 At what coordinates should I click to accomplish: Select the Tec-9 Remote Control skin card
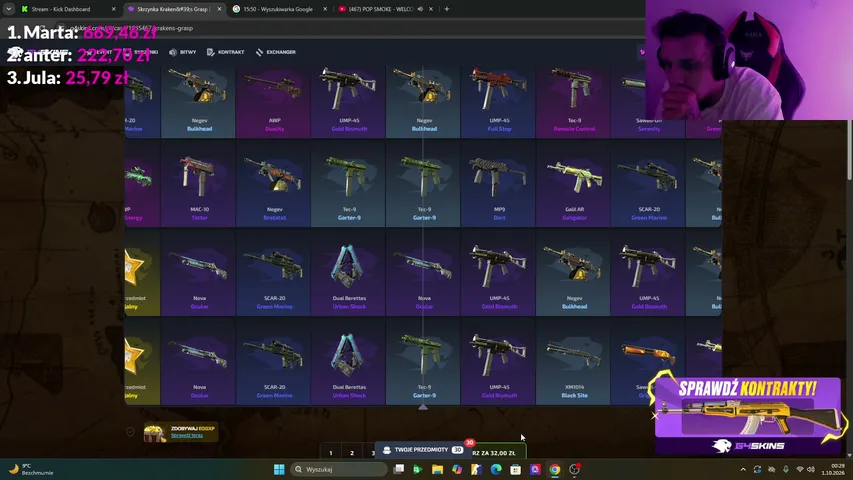click(573, 101)
